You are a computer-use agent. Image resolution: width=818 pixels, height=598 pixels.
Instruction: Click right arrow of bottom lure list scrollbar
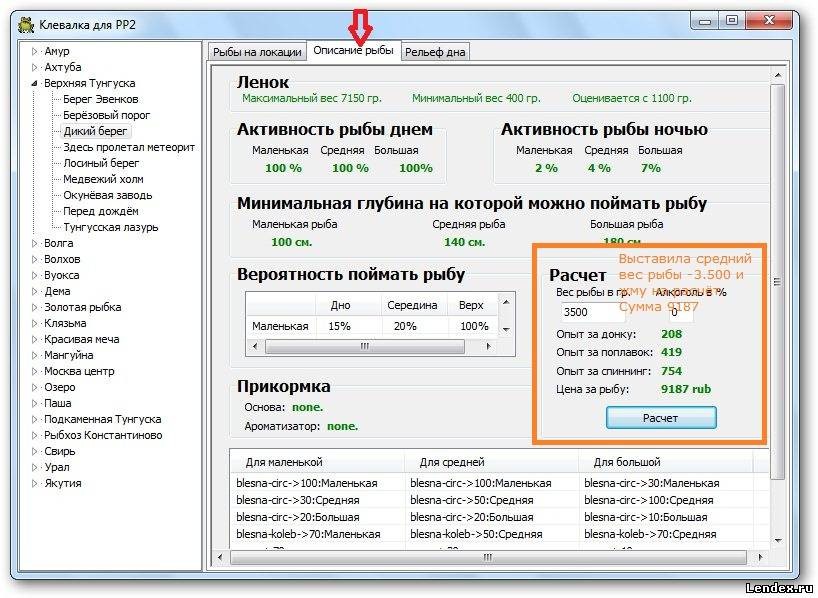click(760, 557)
